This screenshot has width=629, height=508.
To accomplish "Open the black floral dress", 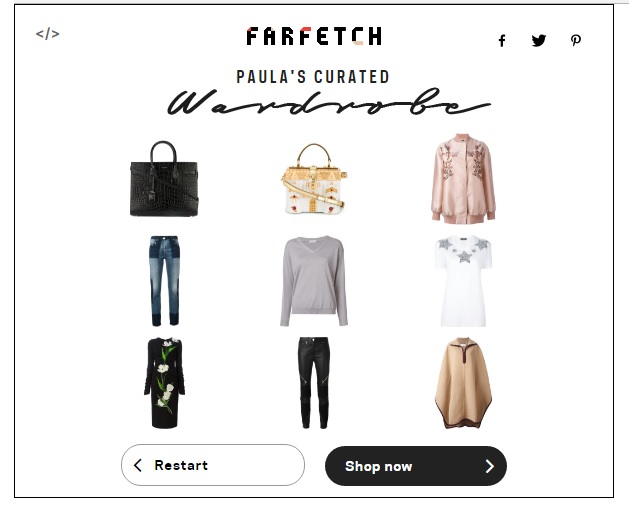I will coord(164,383).
